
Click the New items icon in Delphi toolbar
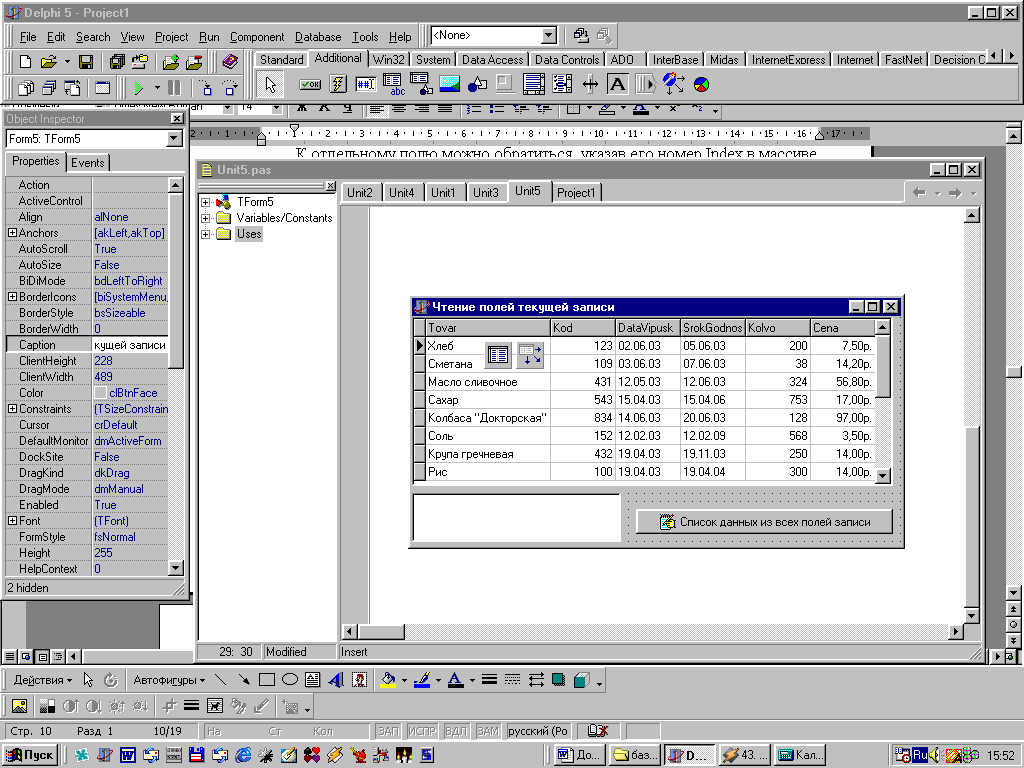(25, 62)
